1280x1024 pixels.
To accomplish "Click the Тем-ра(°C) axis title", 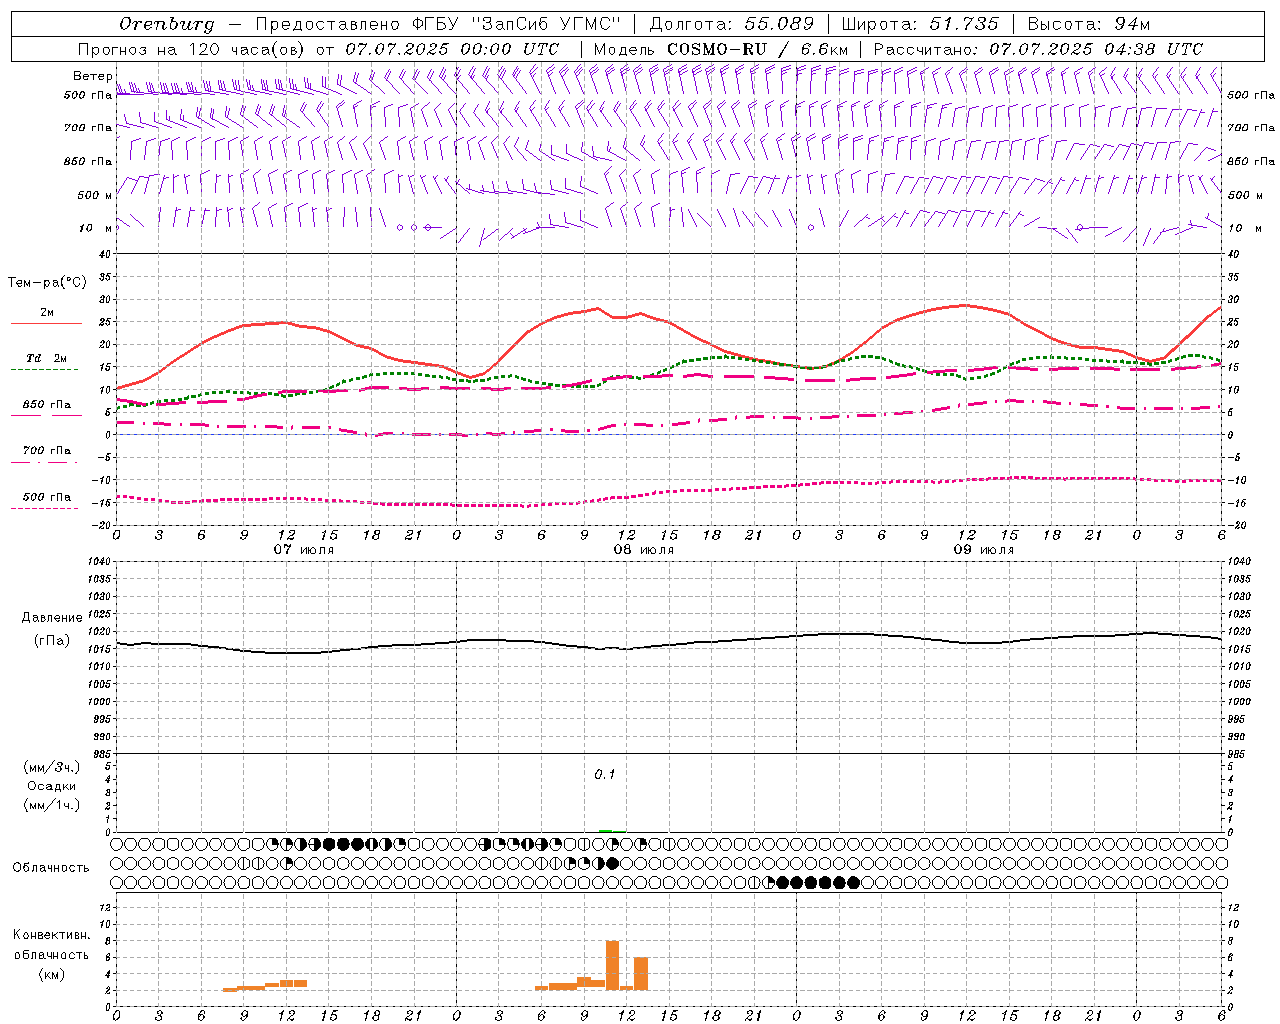I will (x=46, y=283).
